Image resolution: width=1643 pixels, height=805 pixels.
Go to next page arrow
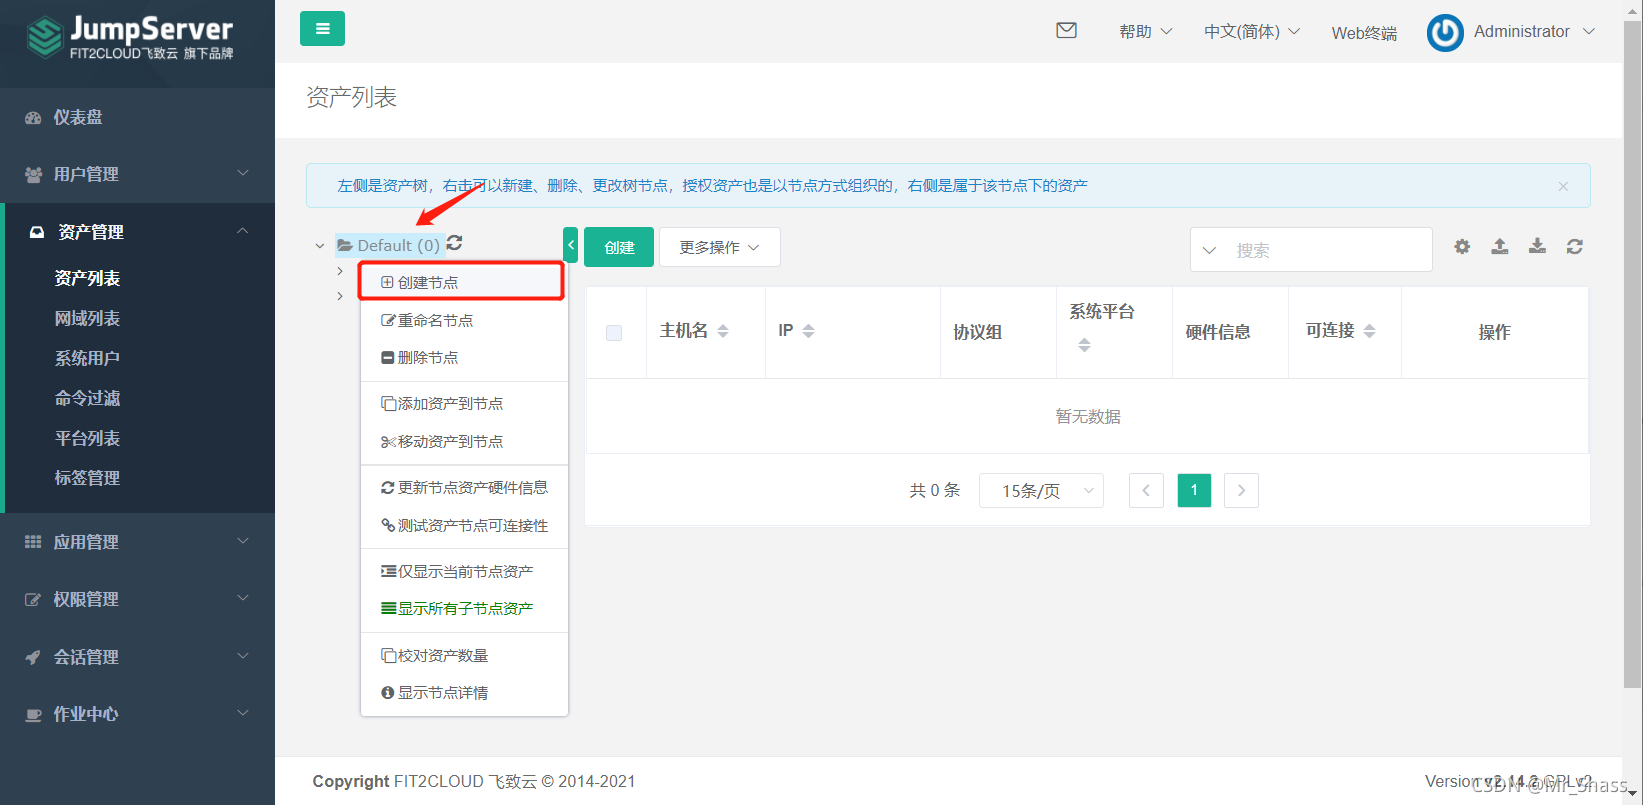1241,490
